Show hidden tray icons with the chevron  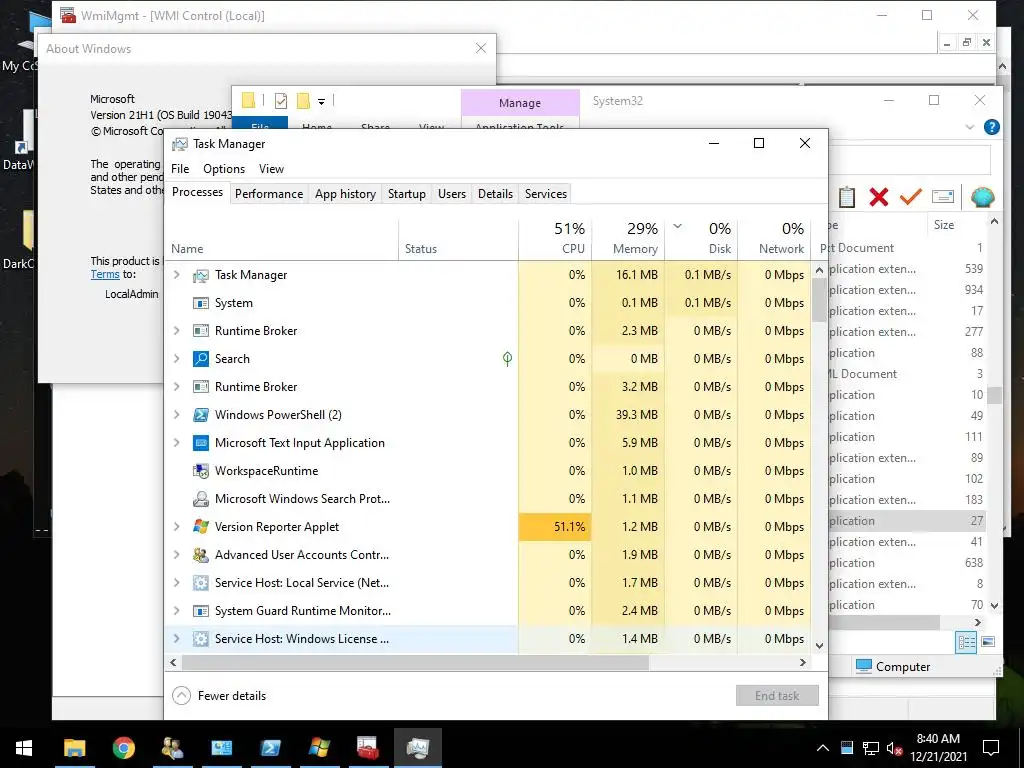click(x=823, y=748)
